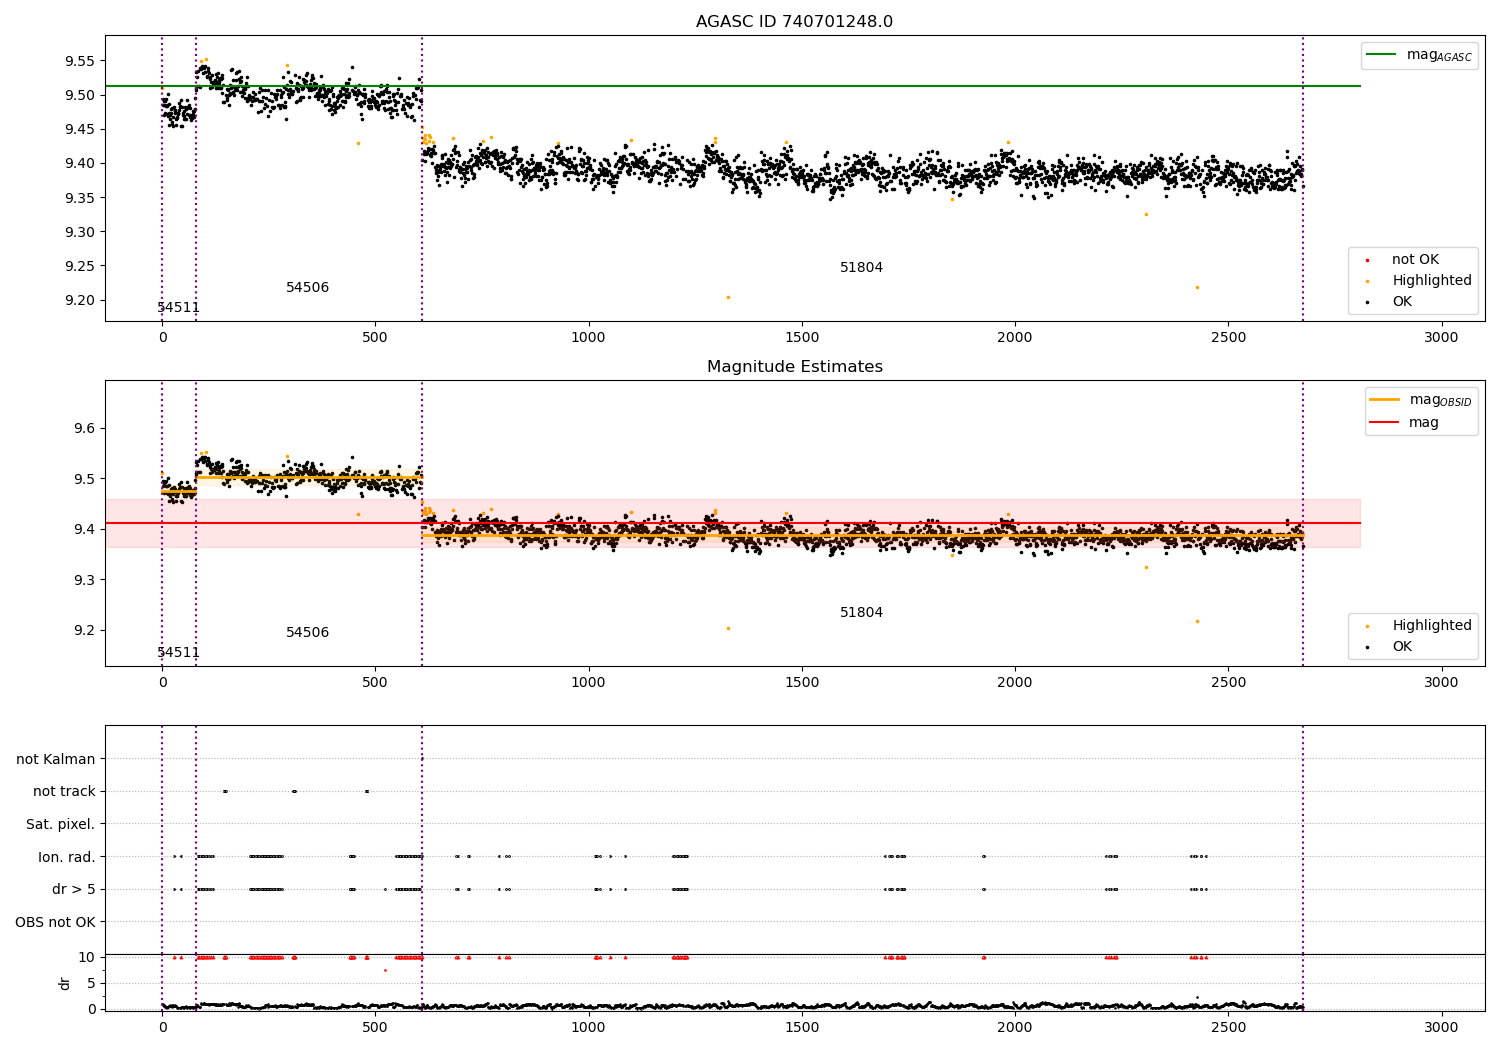Click the 9.5 tick in Magnitude Estimates plot
This screenshot has height=1050, width=1500.
pyautogui.click(x=83, y=479)
